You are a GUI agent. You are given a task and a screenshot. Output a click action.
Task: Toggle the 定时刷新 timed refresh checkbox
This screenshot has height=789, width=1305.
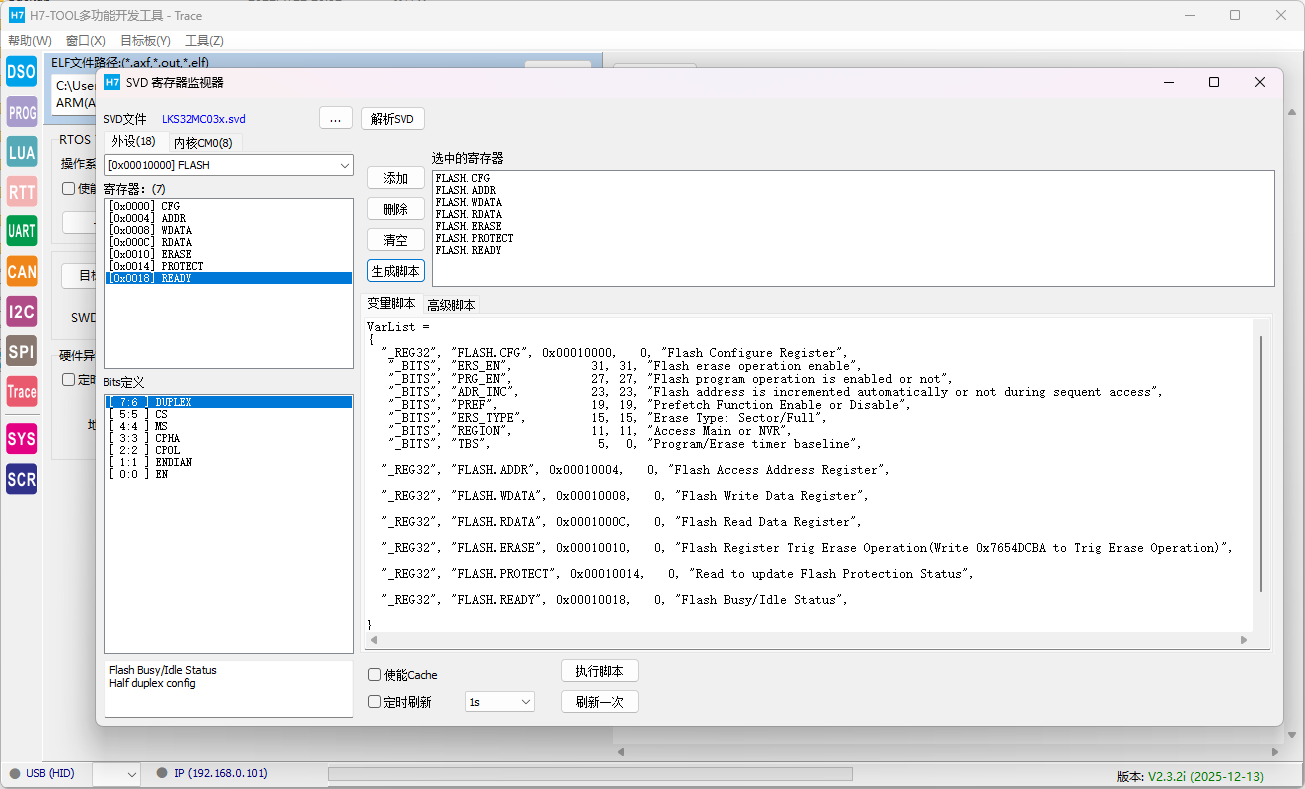(375, 702)
